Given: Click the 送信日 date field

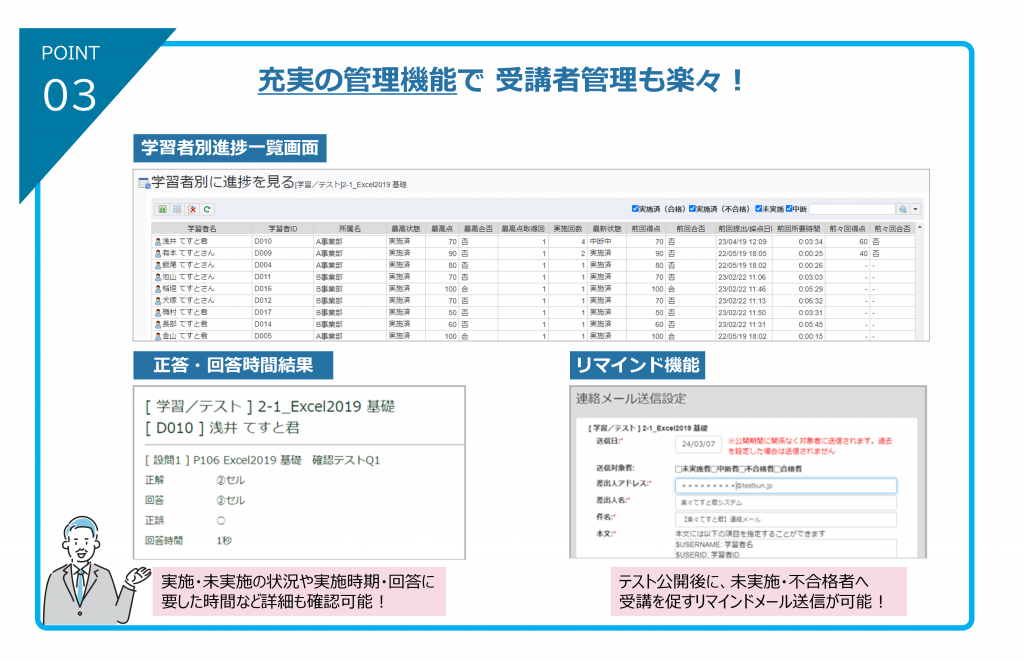Looking at the screenshot, I should click(x=698, y=444).
